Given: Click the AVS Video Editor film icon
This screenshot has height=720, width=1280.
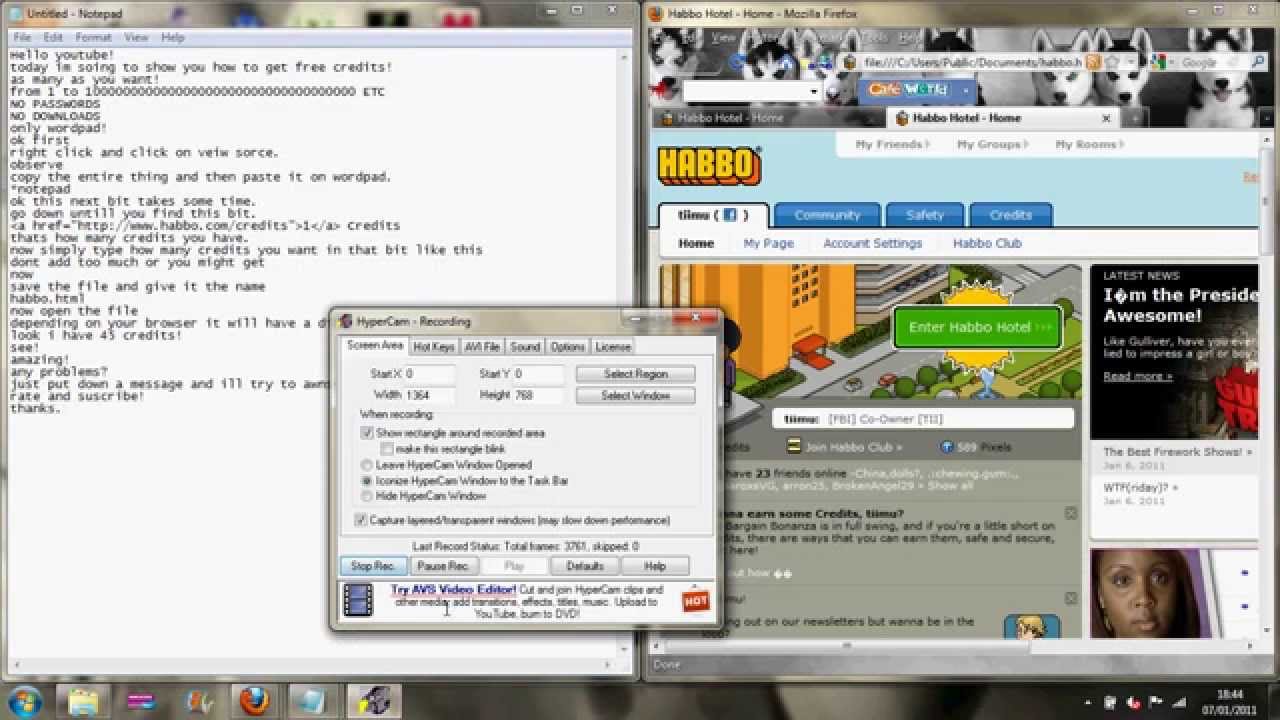Looking at the screenshot, I should (x=357, y=600).
